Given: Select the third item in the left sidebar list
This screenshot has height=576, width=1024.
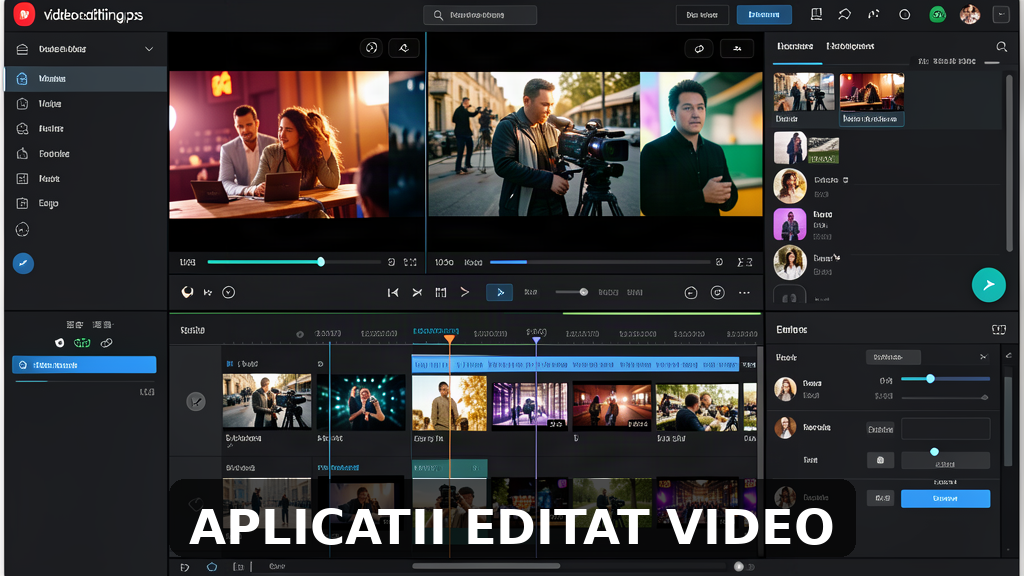Looking at the screenshot, I should [86, 129].
